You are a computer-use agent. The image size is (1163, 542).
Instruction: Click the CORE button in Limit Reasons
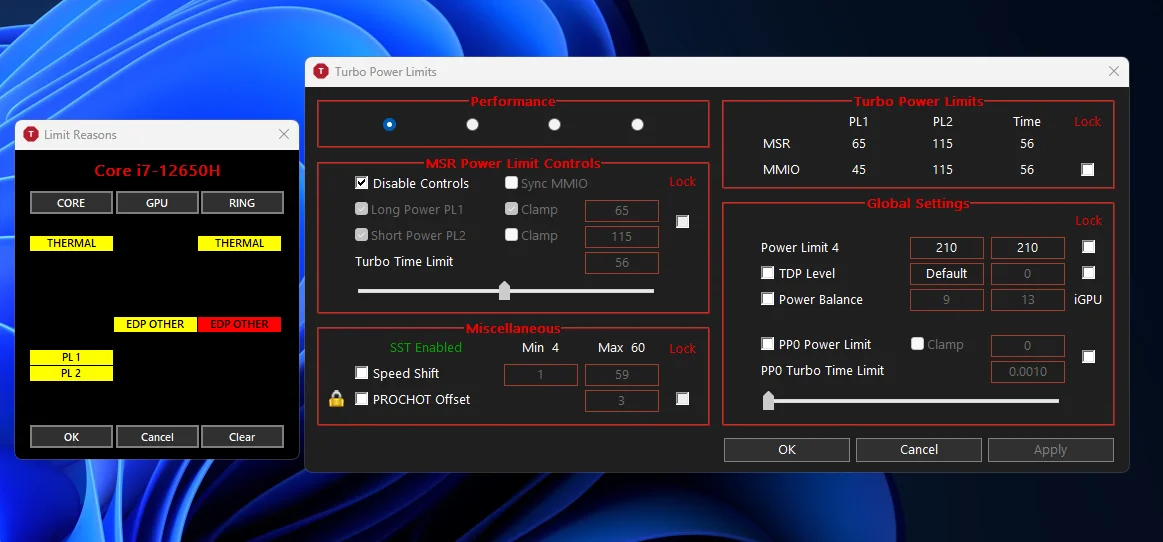71,202
